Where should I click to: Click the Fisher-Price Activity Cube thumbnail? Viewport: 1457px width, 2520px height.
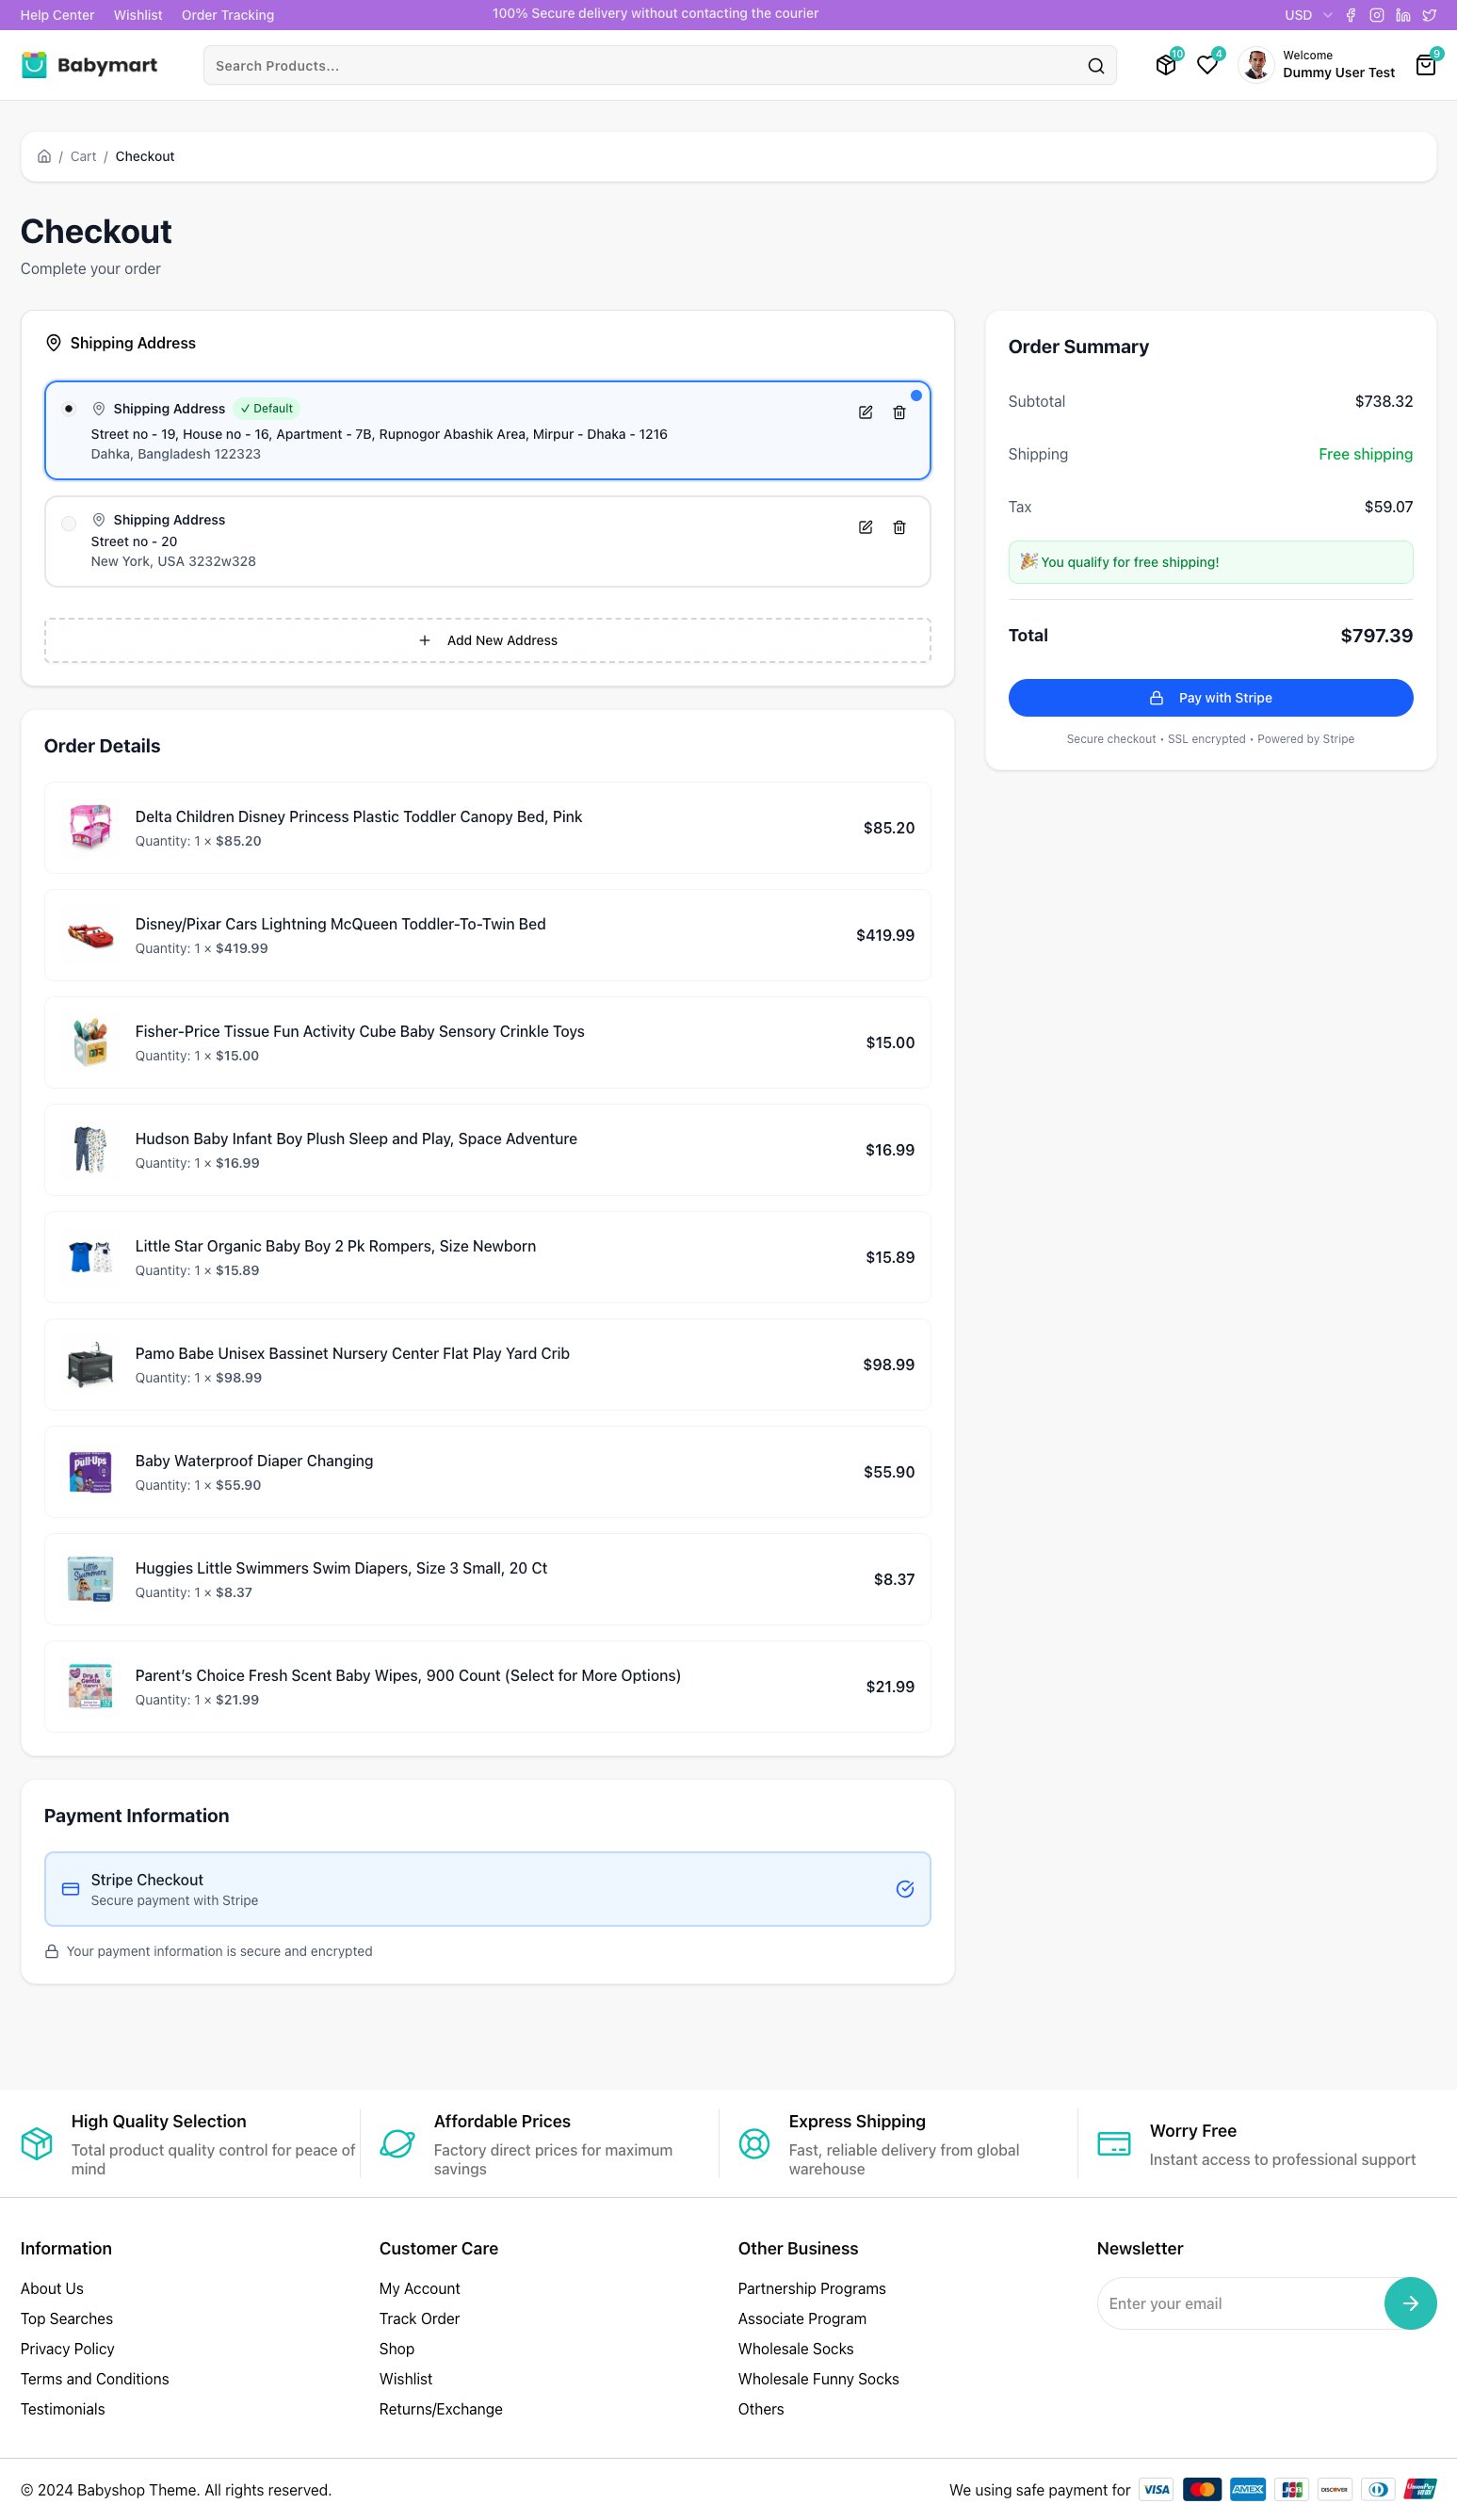click(x=90, y=1042)
